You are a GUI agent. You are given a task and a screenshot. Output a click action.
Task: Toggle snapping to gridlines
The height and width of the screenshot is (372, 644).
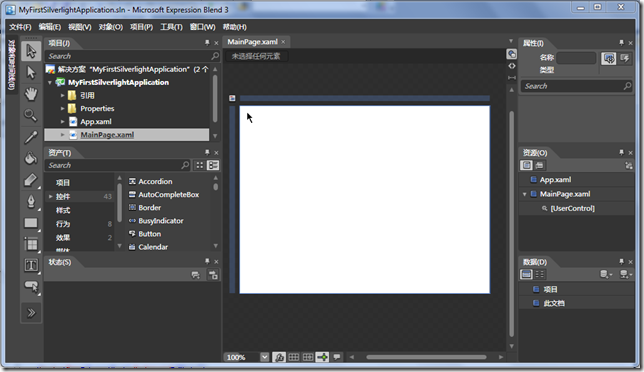click(x=308, y=357)
